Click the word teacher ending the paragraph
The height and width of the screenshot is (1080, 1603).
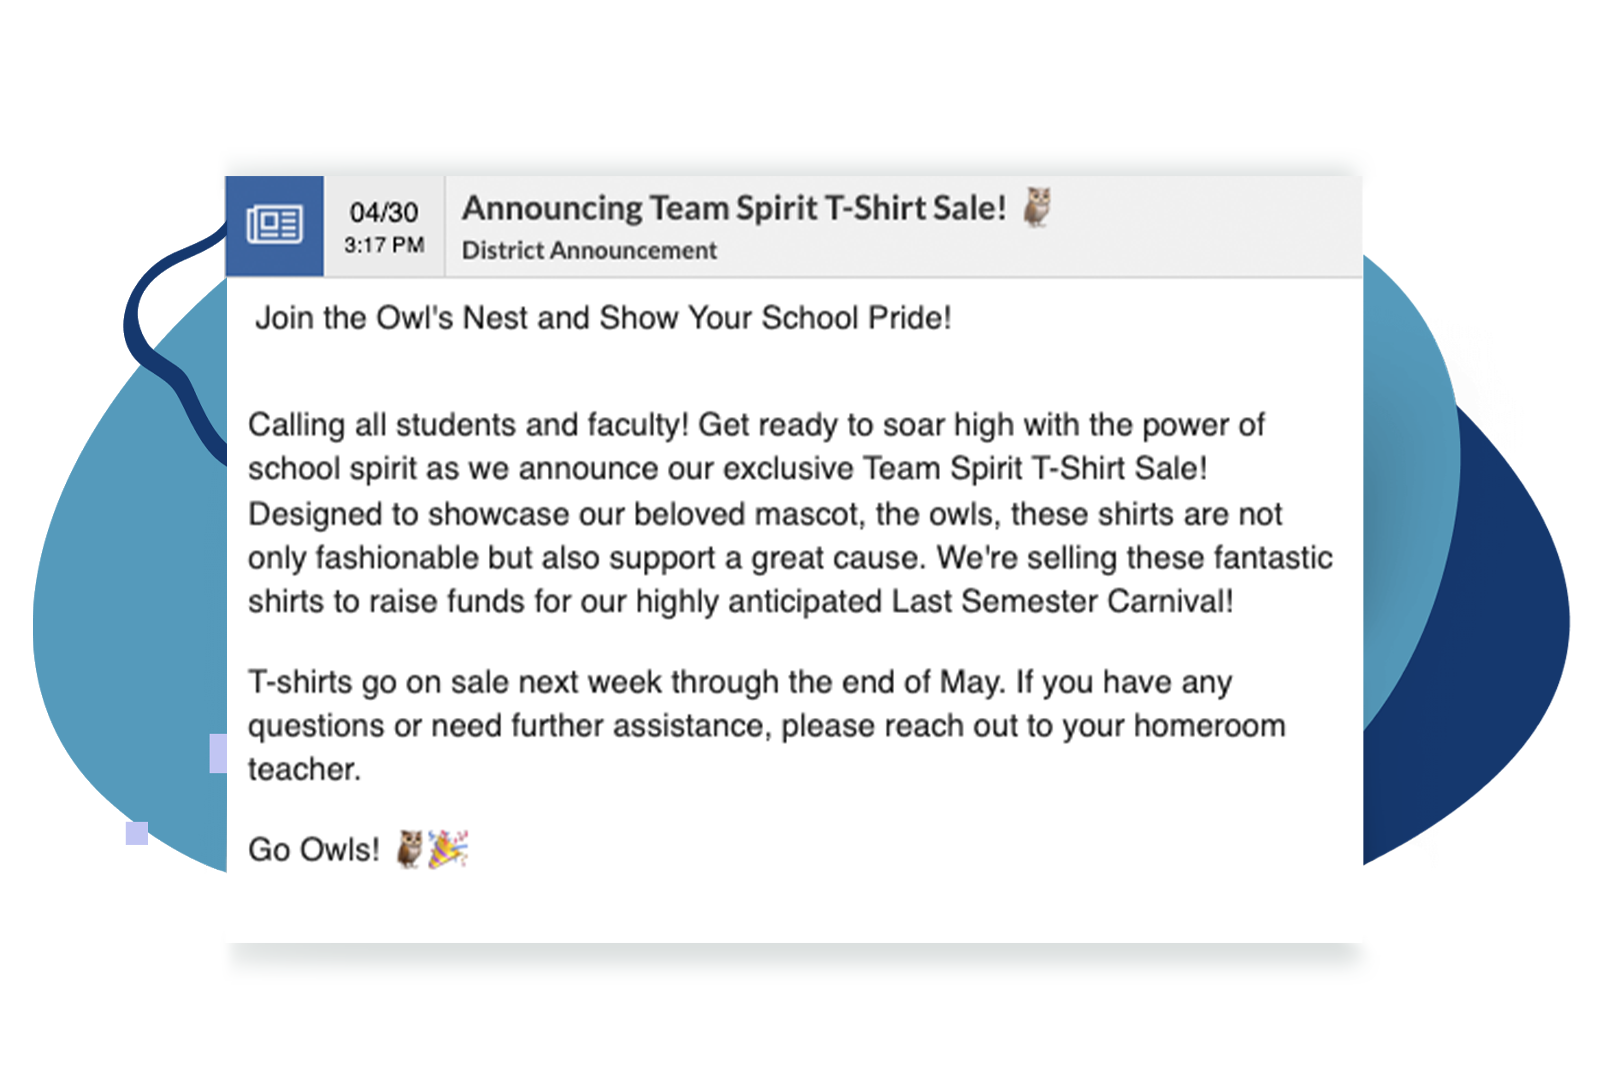coord(304,769)
